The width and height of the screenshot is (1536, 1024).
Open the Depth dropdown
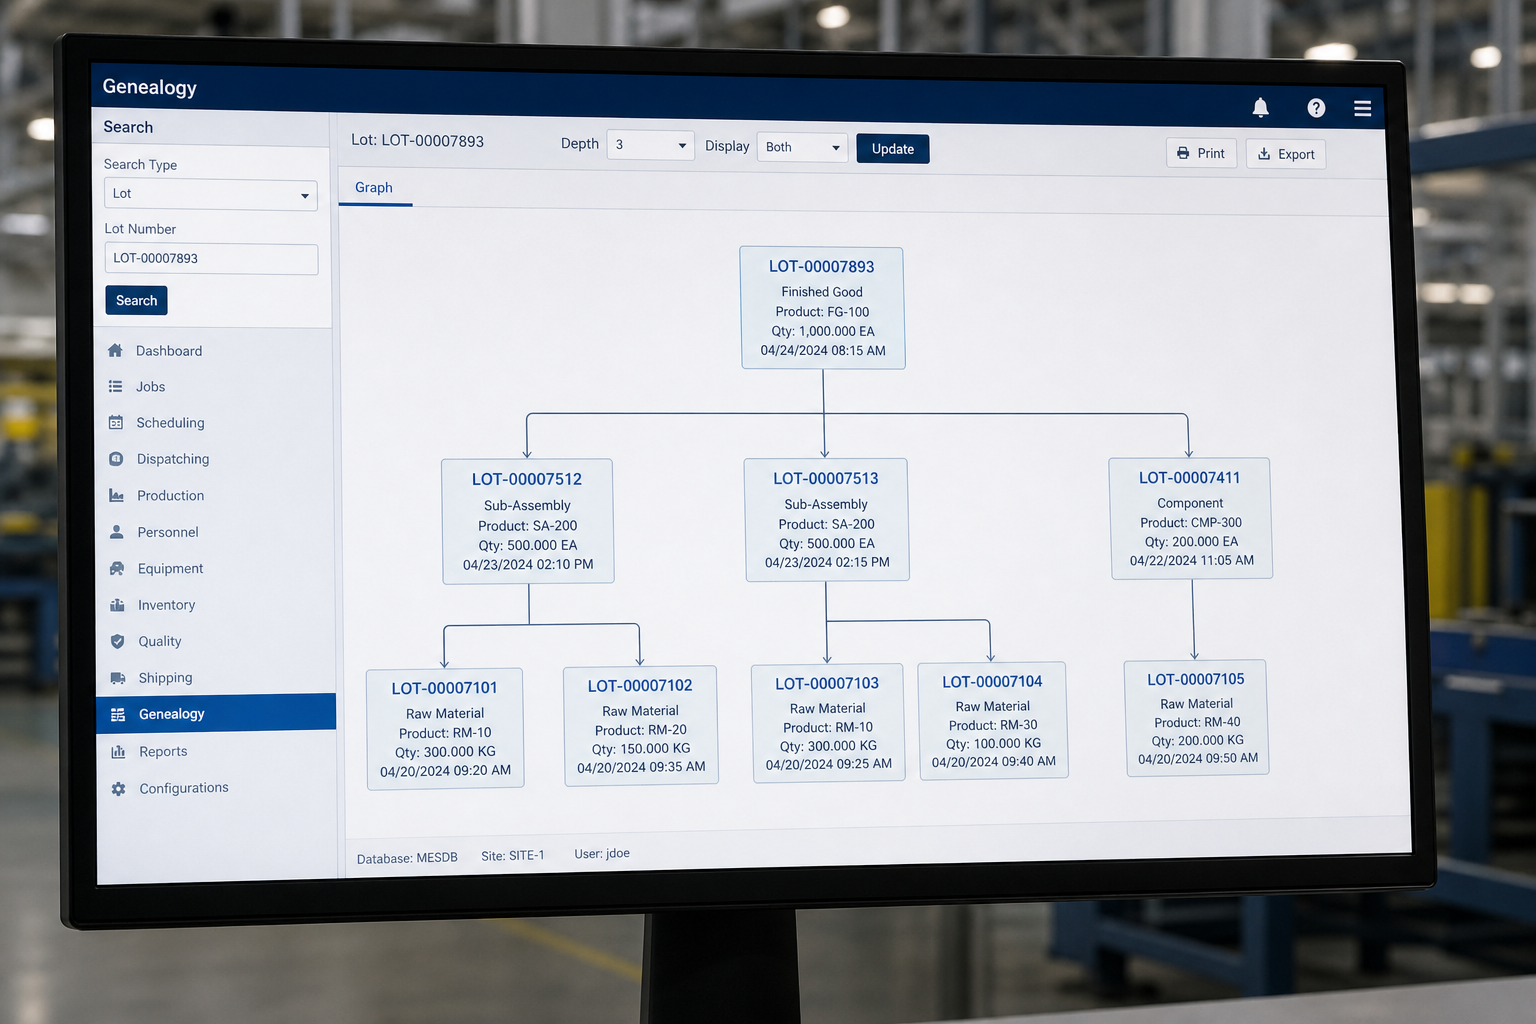click(650, 145)
